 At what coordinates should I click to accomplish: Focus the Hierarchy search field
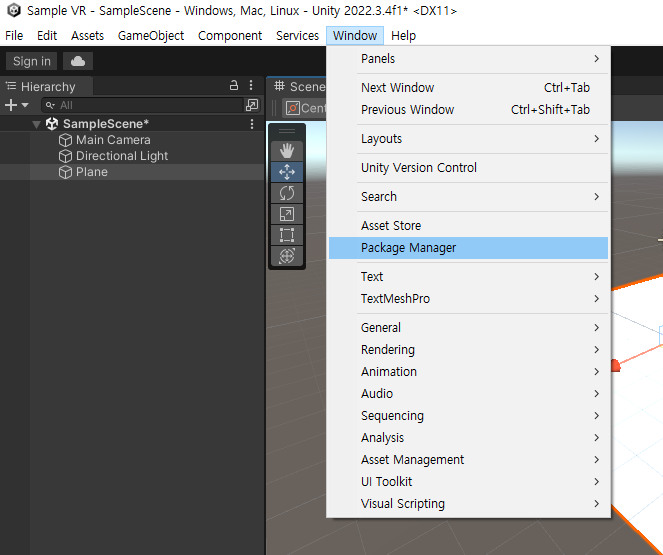(x=142, y=105)
